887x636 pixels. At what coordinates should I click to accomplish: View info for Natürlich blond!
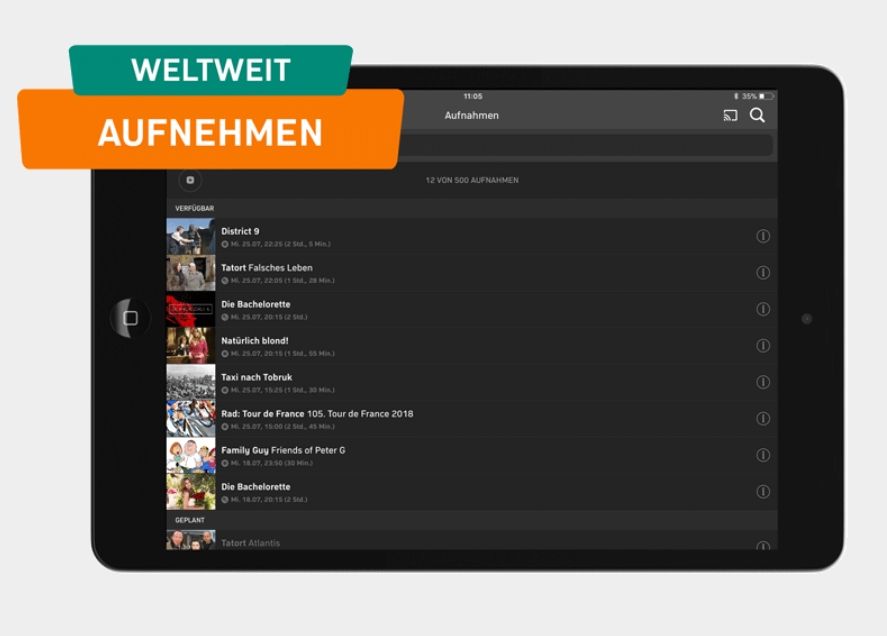pos(763,346)
